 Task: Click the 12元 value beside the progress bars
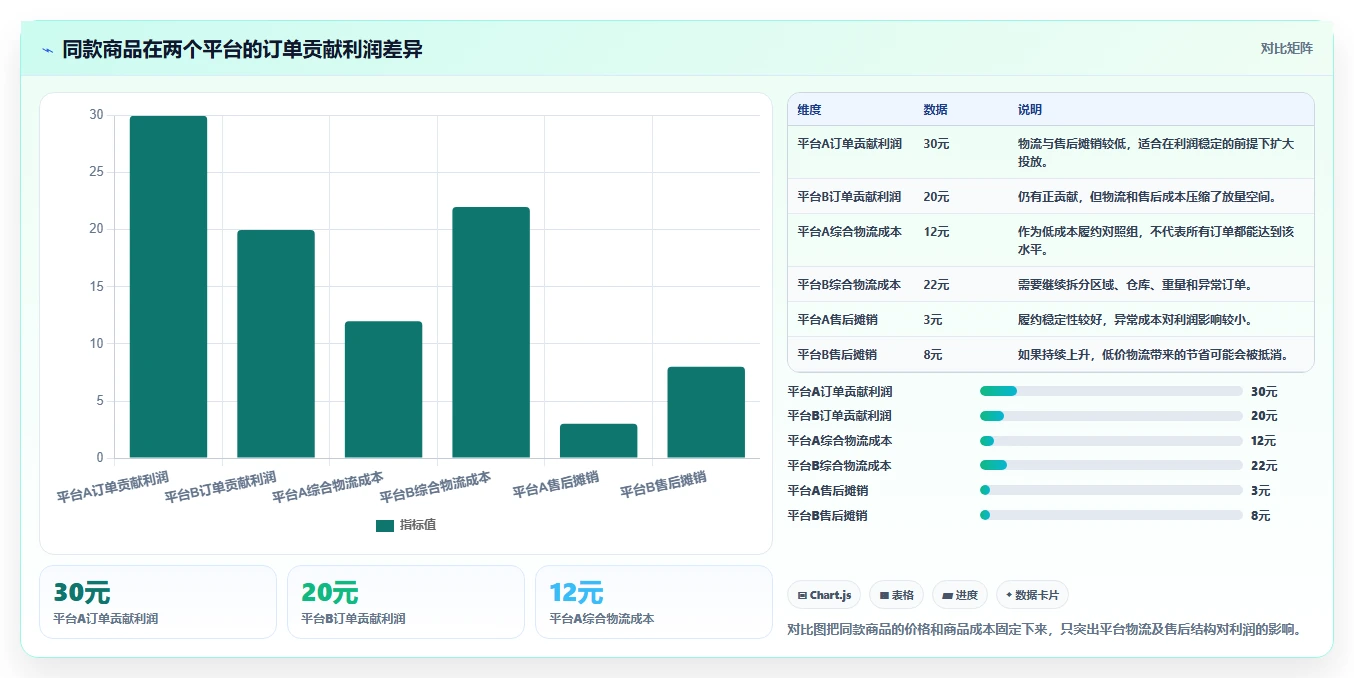click(x=1264, y=441)
